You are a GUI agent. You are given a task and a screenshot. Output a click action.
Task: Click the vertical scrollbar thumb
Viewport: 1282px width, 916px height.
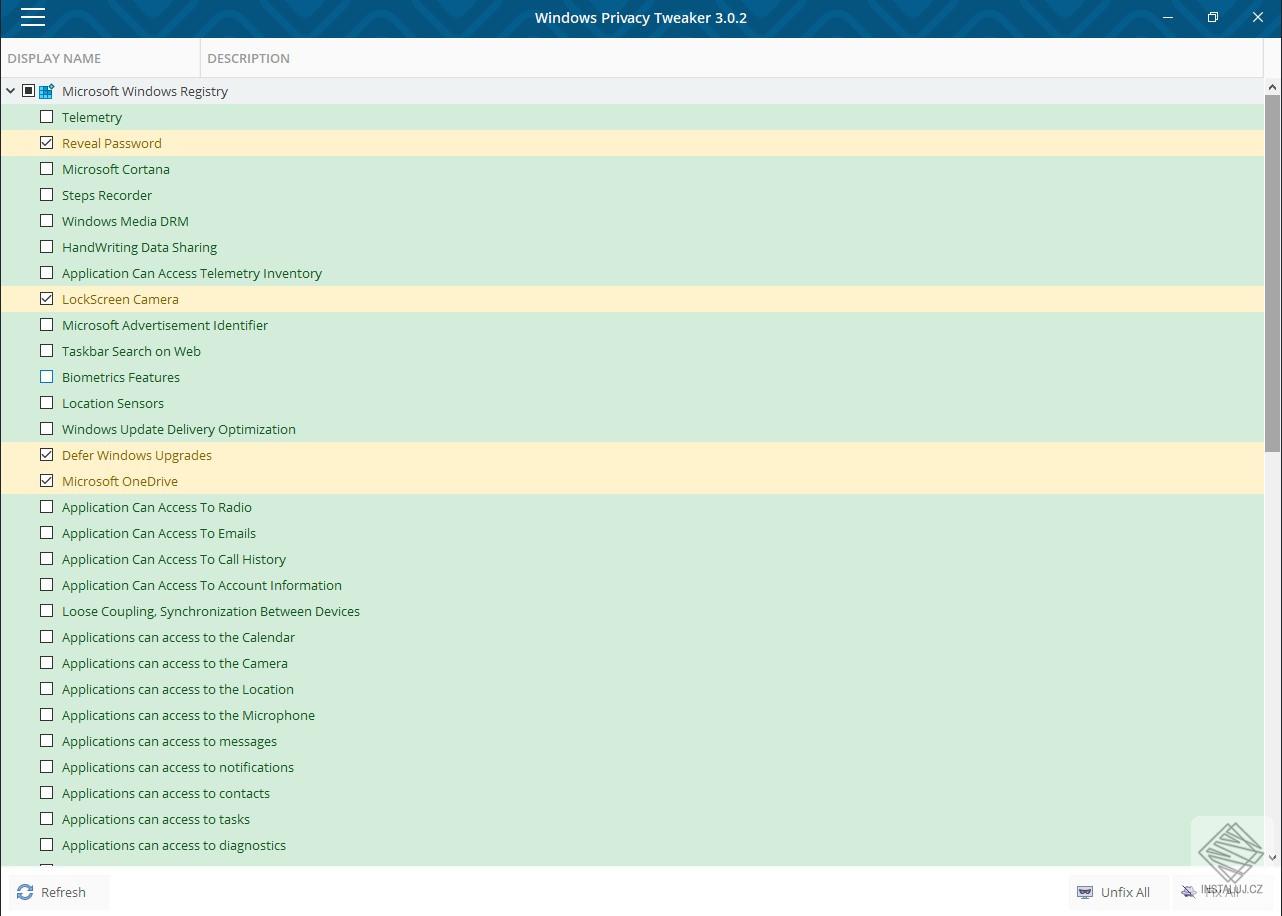tap(1272, 273)
